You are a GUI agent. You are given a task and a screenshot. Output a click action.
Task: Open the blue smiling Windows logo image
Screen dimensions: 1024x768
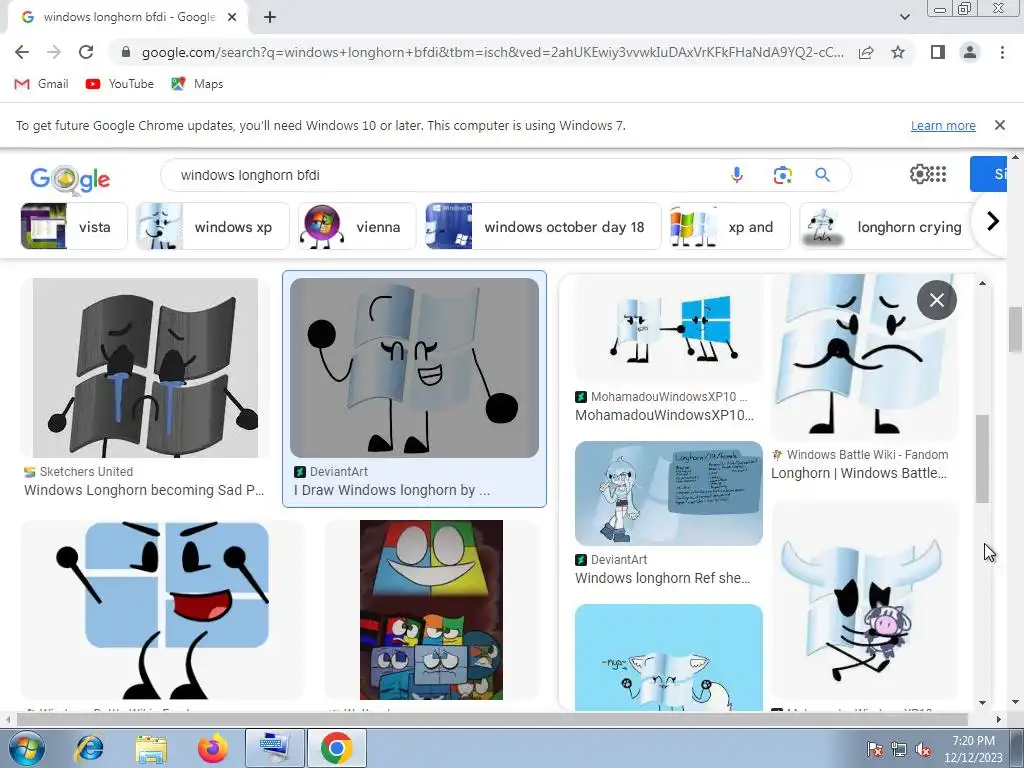[163, 610]
